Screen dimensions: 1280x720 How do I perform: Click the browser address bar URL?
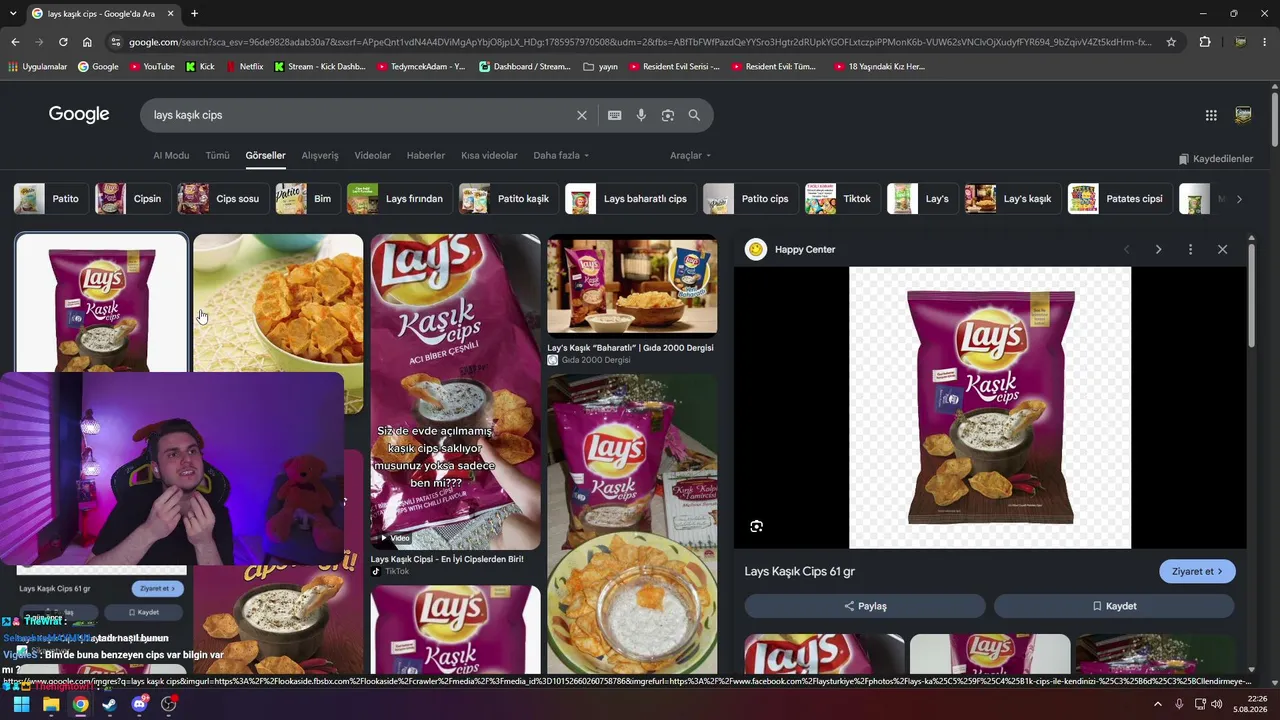pos(640,42)
